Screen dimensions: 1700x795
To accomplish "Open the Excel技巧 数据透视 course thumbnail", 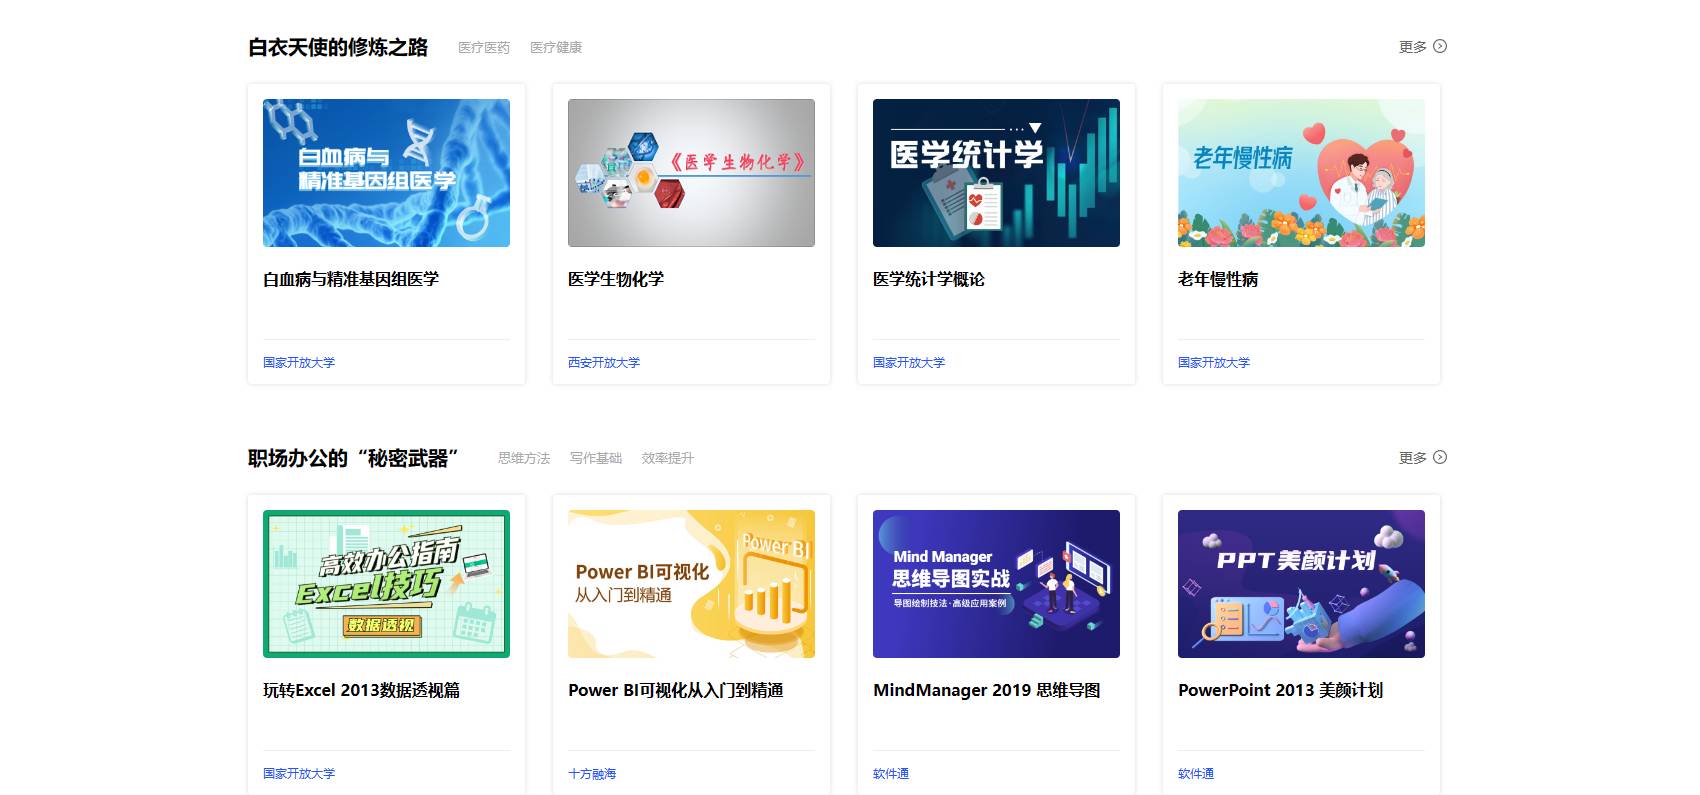I will pyautogui.click(x=386, y=584).
